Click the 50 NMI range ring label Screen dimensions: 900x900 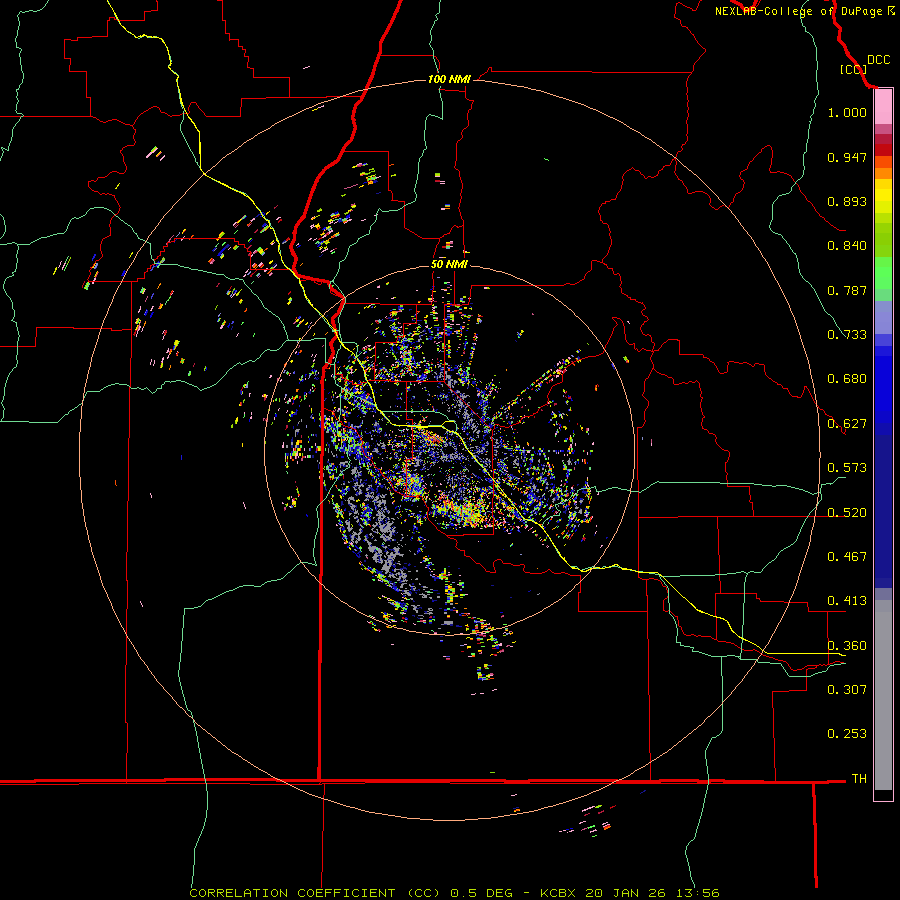point(449,264)
